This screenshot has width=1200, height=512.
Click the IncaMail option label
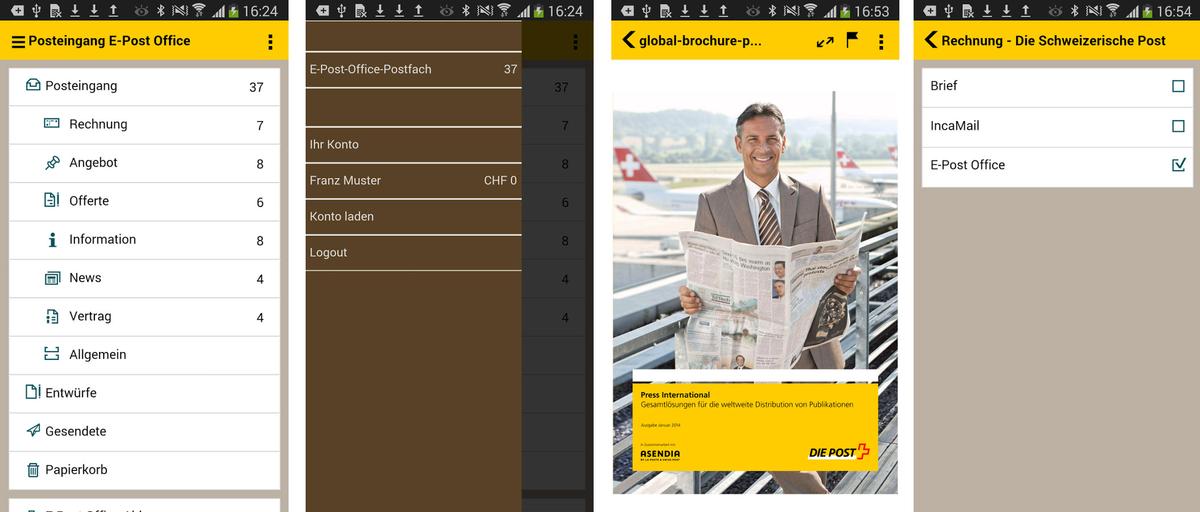[x=955, y=126]
